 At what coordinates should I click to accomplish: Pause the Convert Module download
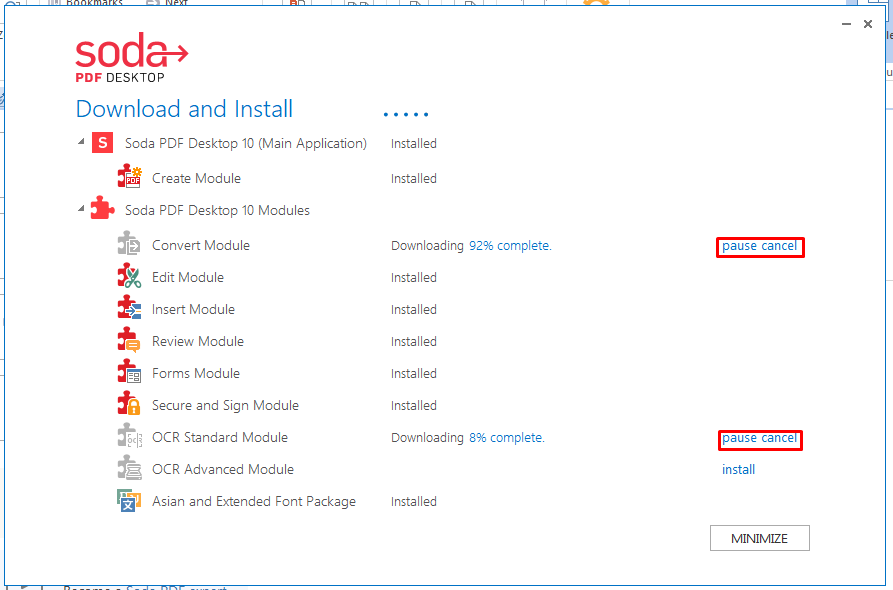coord(739,246)
